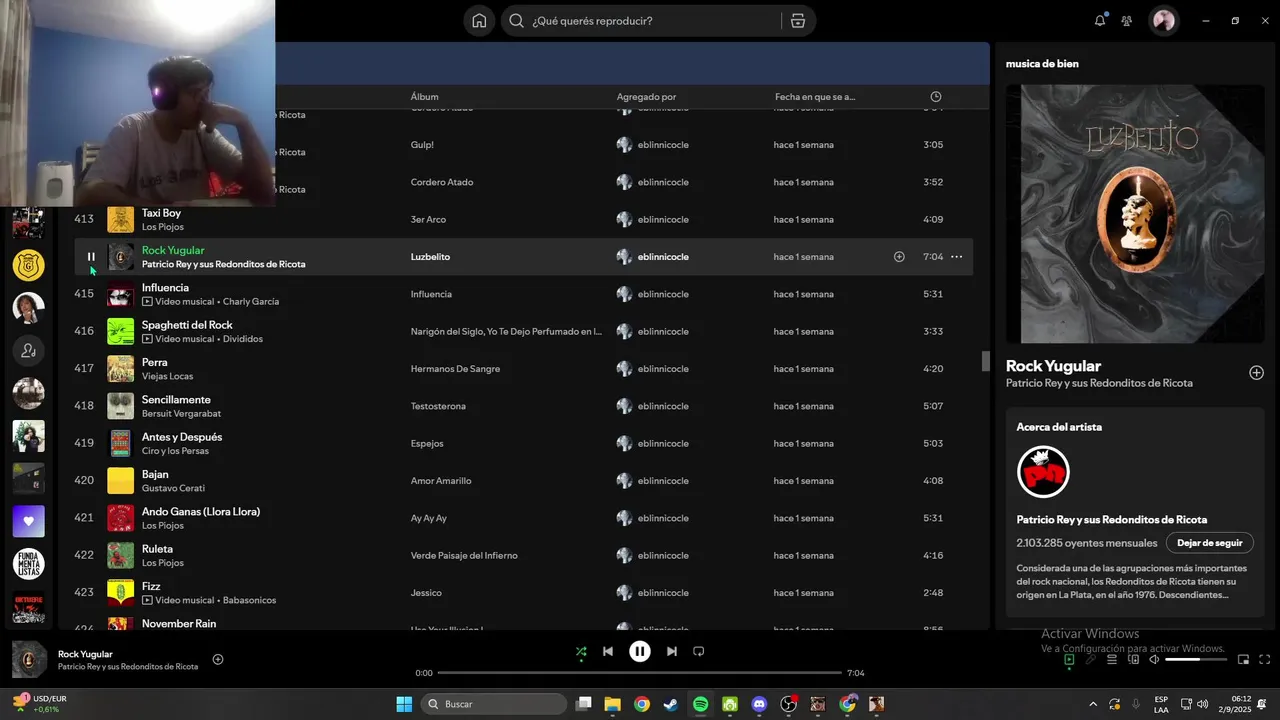The width and height of the screenshot is (1280, 720).
Task: Open 'musica de bien' playlist title link
Action: [x=1042, y=64]
